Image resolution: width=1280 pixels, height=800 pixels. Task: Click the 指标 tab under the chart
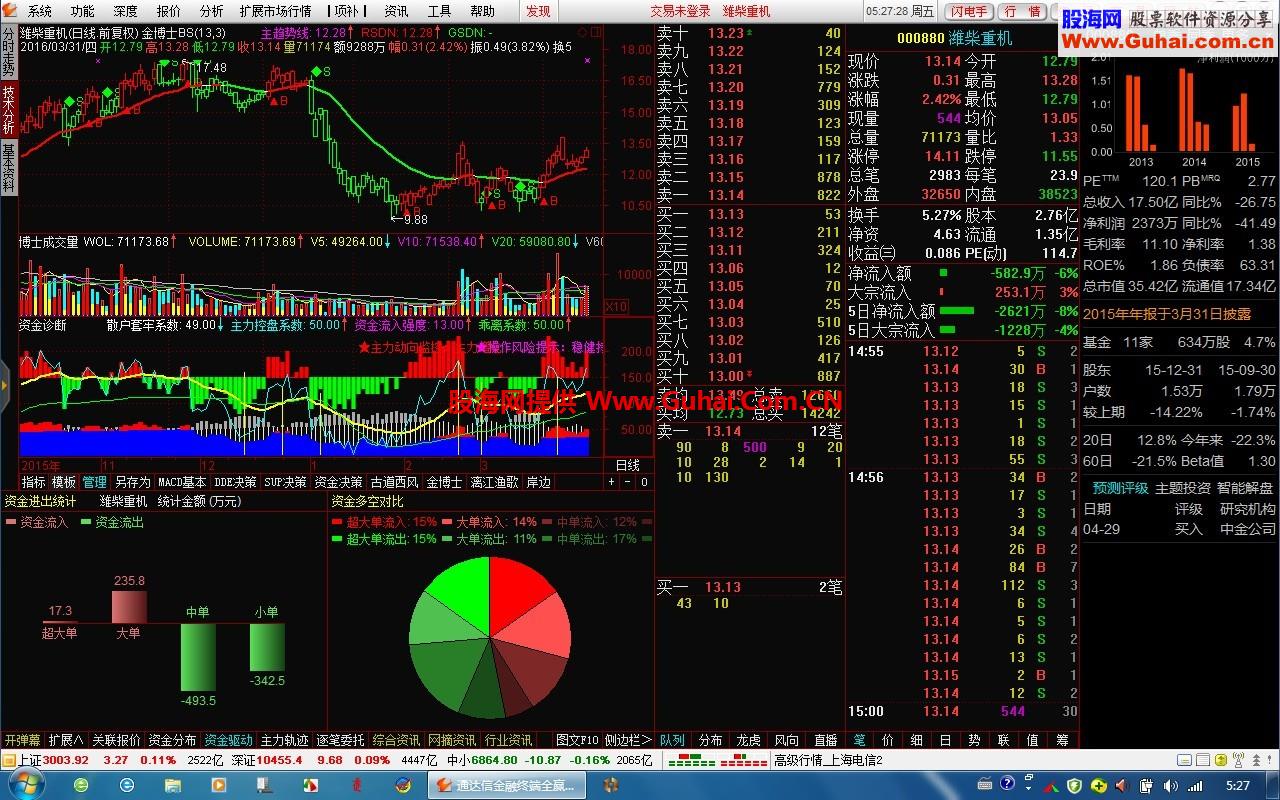33,482
